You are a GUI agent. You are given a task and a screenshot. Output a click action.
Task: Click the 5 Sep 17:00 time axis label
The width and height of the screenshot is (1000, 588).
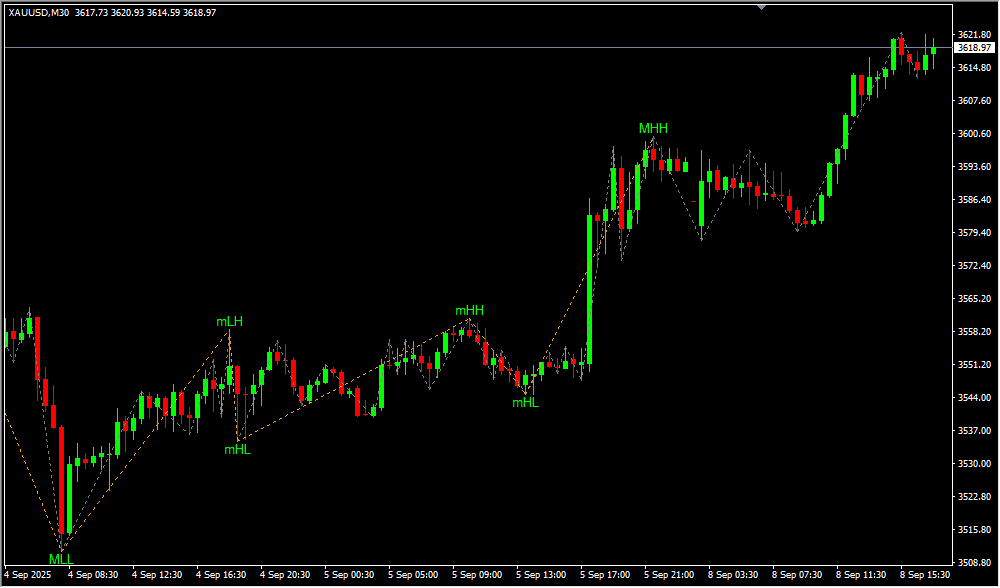coord(606,575)
